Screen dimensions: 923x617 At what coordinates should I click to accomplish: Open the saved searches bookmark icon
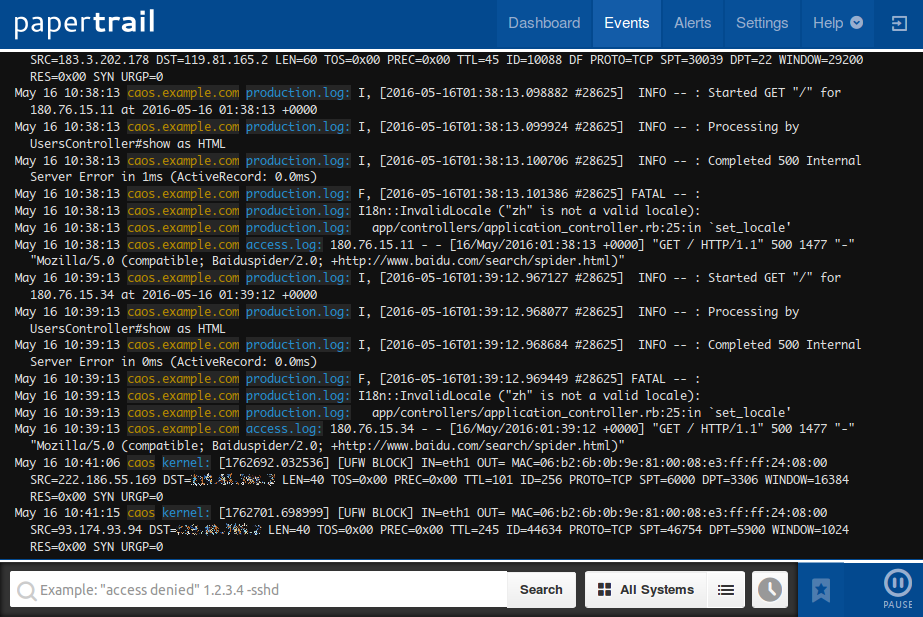821,590
